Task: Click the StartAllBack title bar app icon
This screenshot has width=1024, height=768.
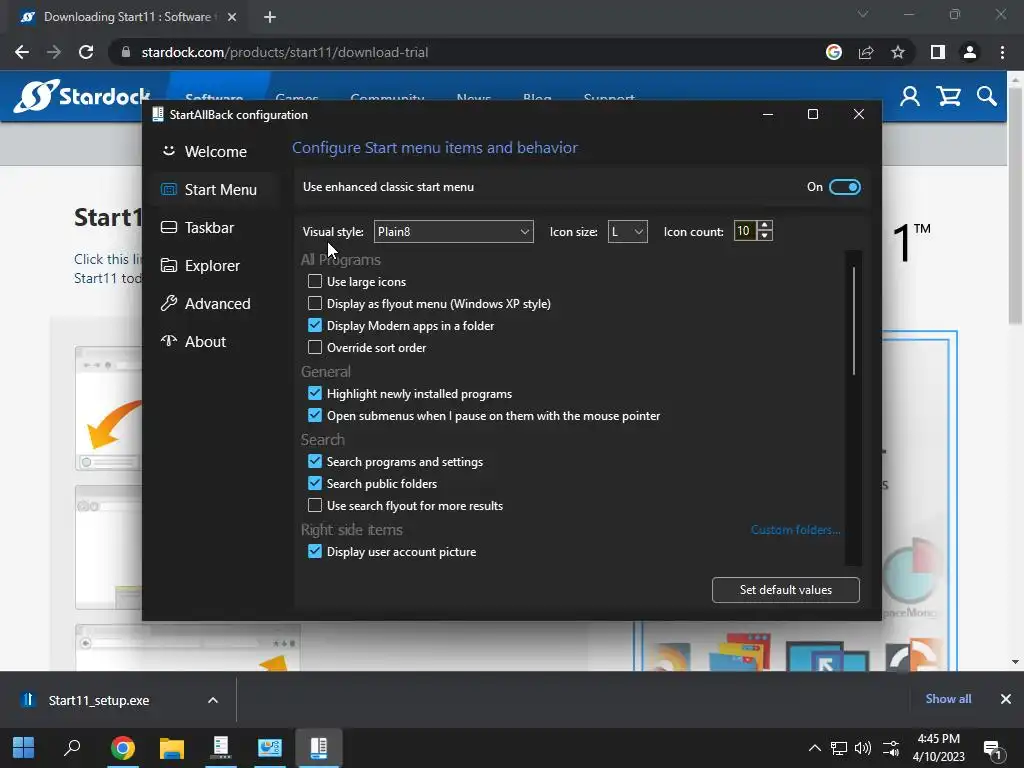Action: (x=157, y=114)
